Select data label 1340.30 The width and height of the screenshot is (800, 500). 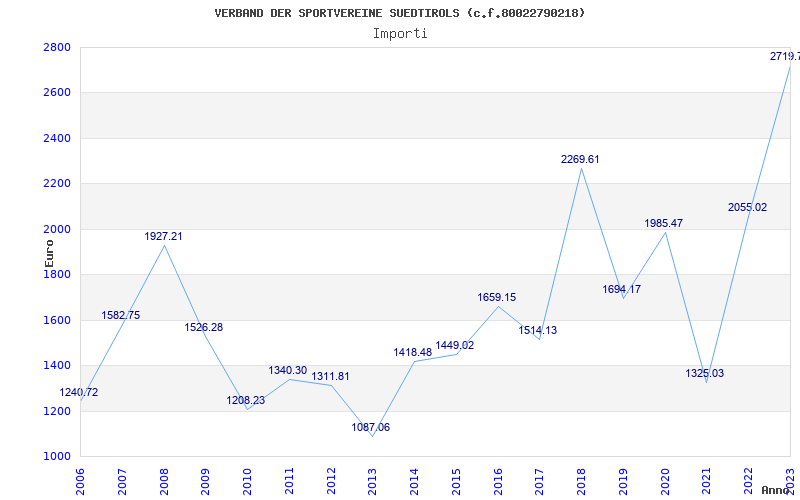click(x=288, y=370)
